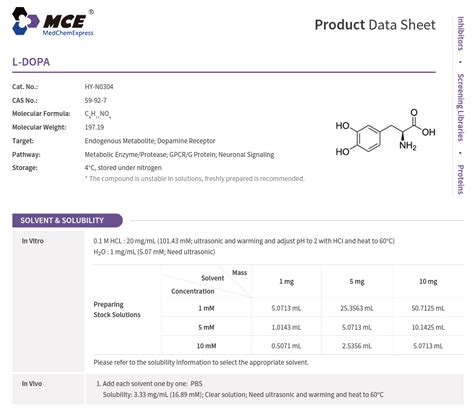Click the 10 mg mass column header

click(x=428, y=282)
